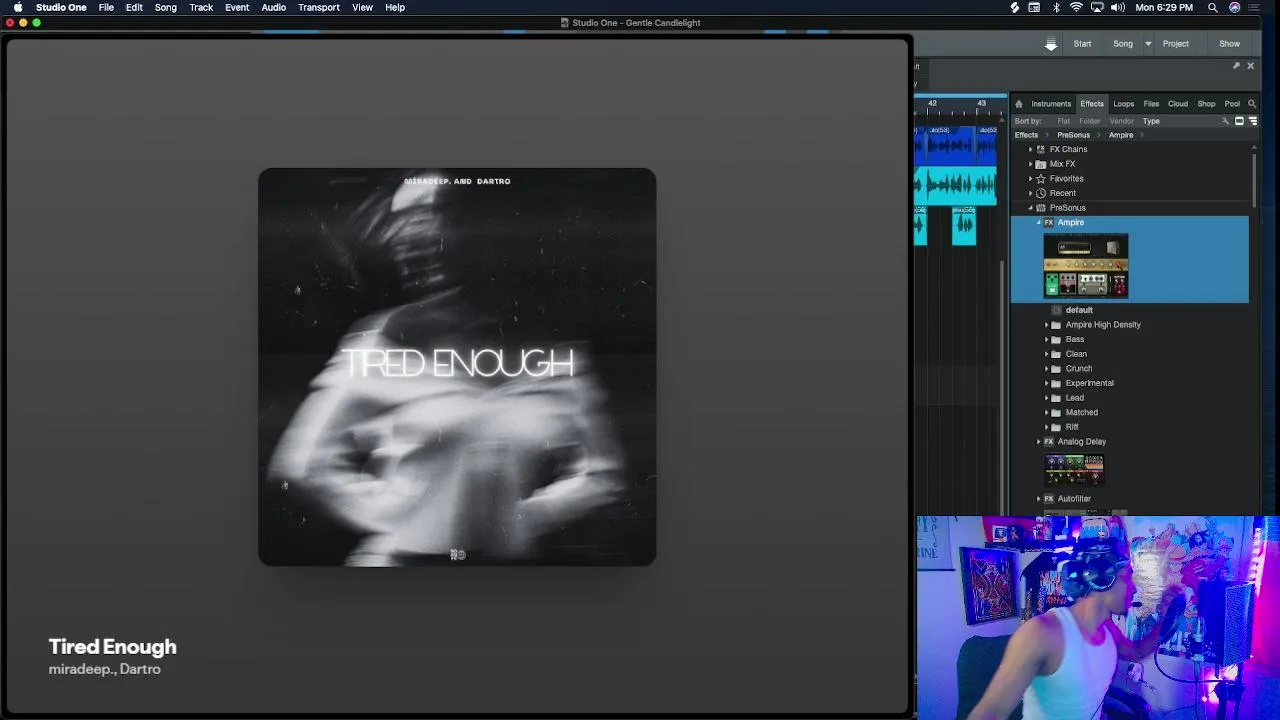Screen dimensions: 1280x720
Task: Click the Effects breadcrumb link
Action: click(x=1026, y=135)
